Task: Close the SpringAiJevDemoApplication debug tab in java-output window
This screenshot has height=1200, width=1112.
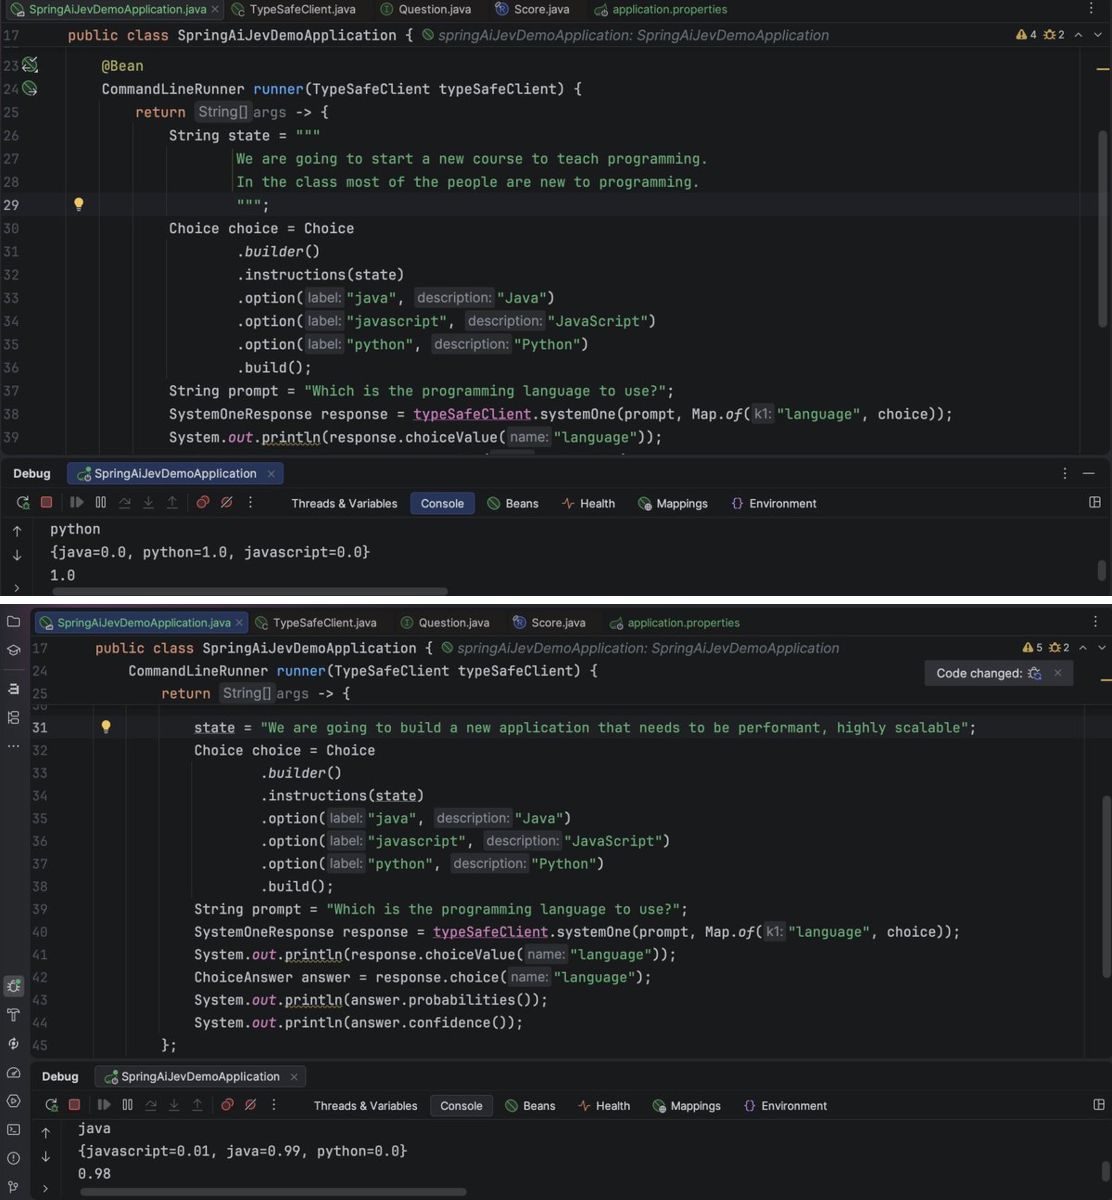Action: (294, 1077)
